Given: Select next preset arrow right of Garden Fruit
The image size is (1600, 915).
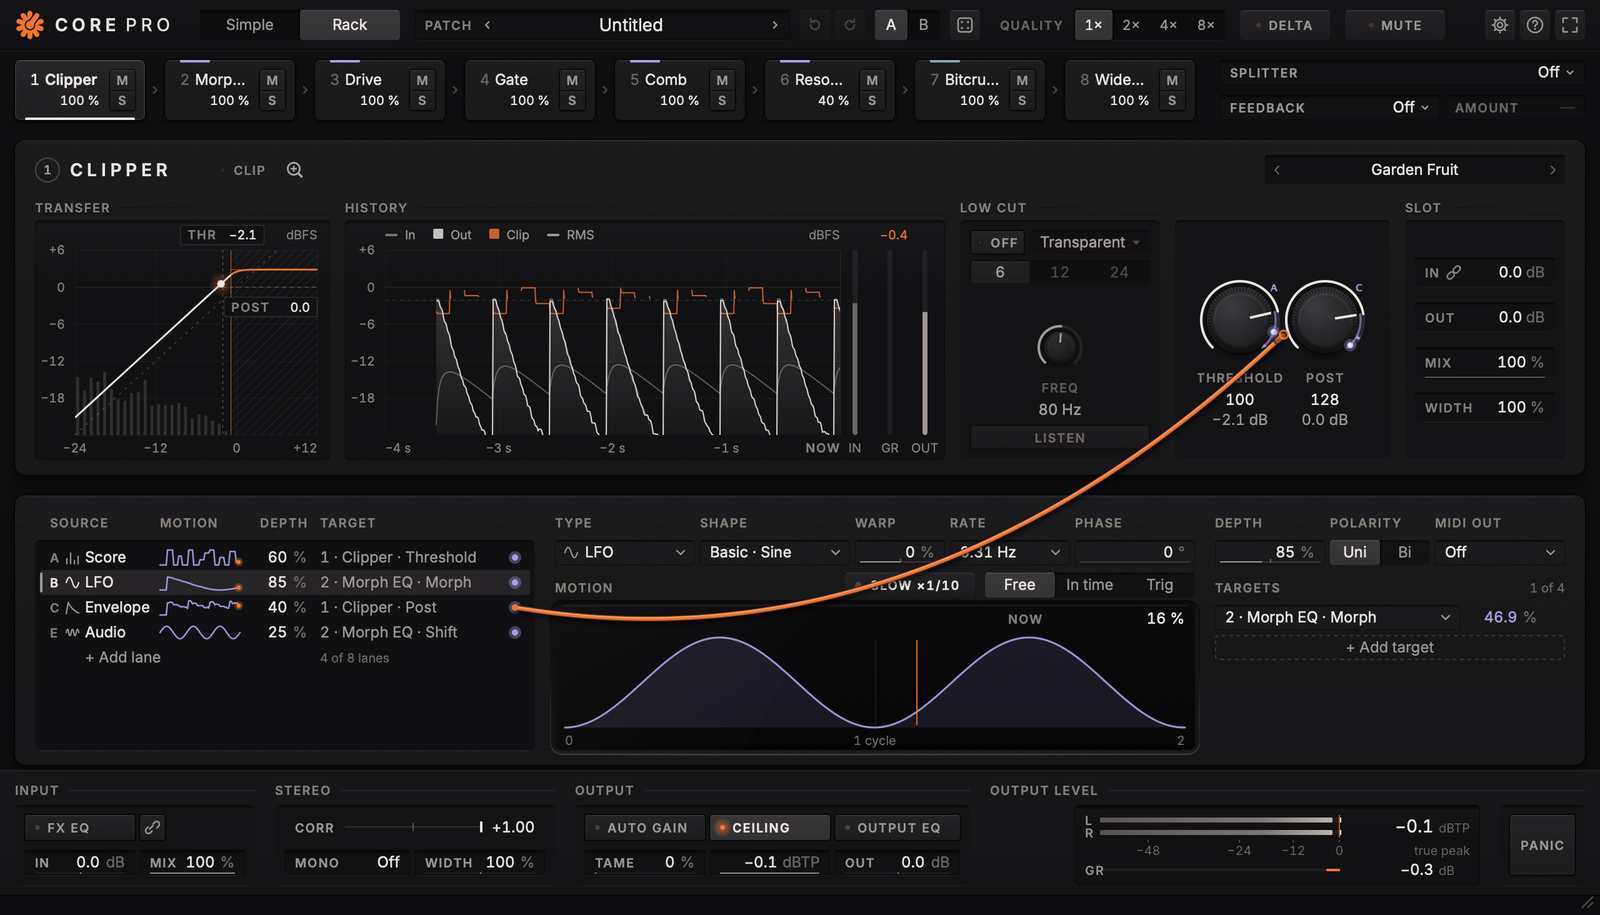Looking at the screenshot, I should [x=1553, y=170].
